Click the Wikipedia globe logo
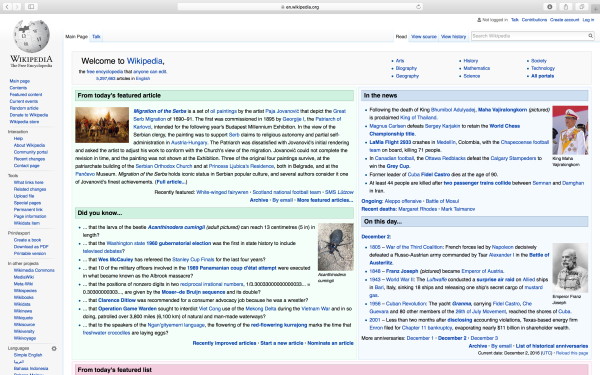600x375 pixels. point(31,36)
